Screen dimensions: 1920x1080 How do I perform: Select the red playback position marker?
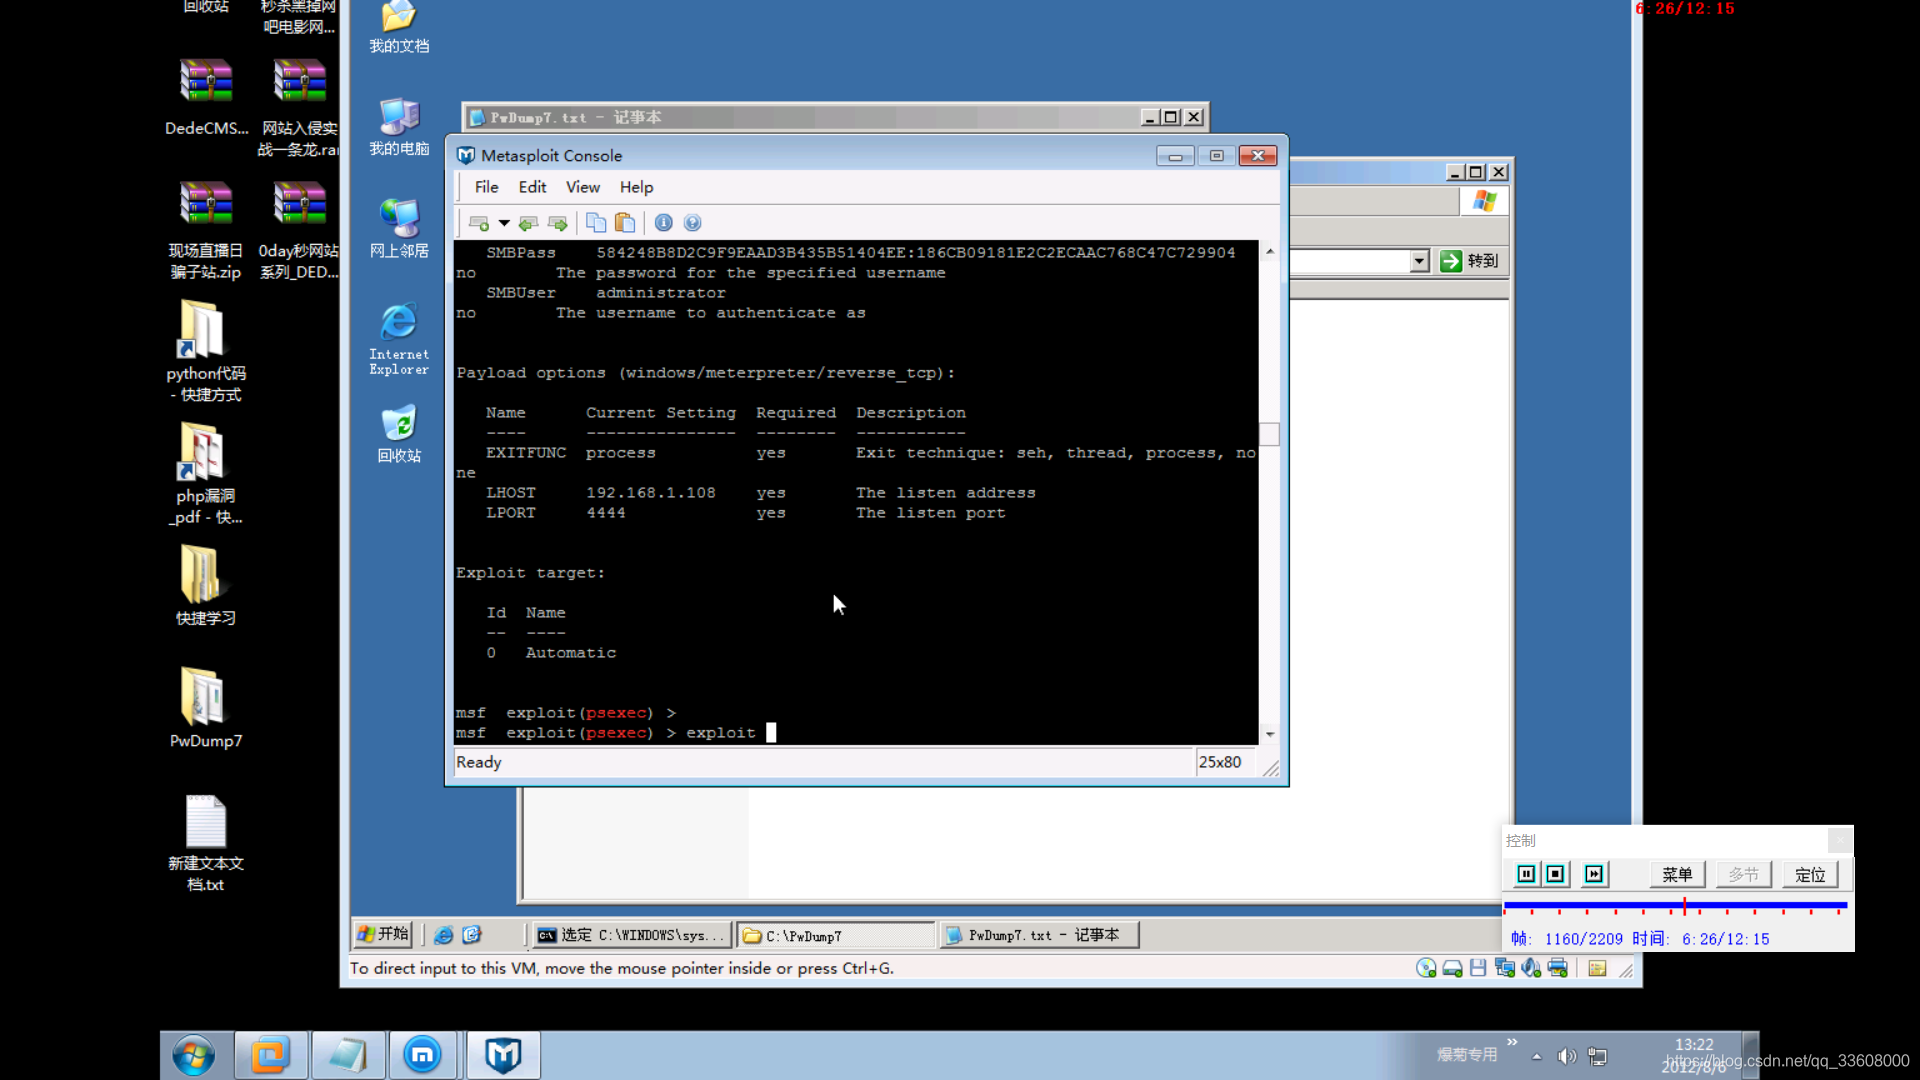(1684, 906)
